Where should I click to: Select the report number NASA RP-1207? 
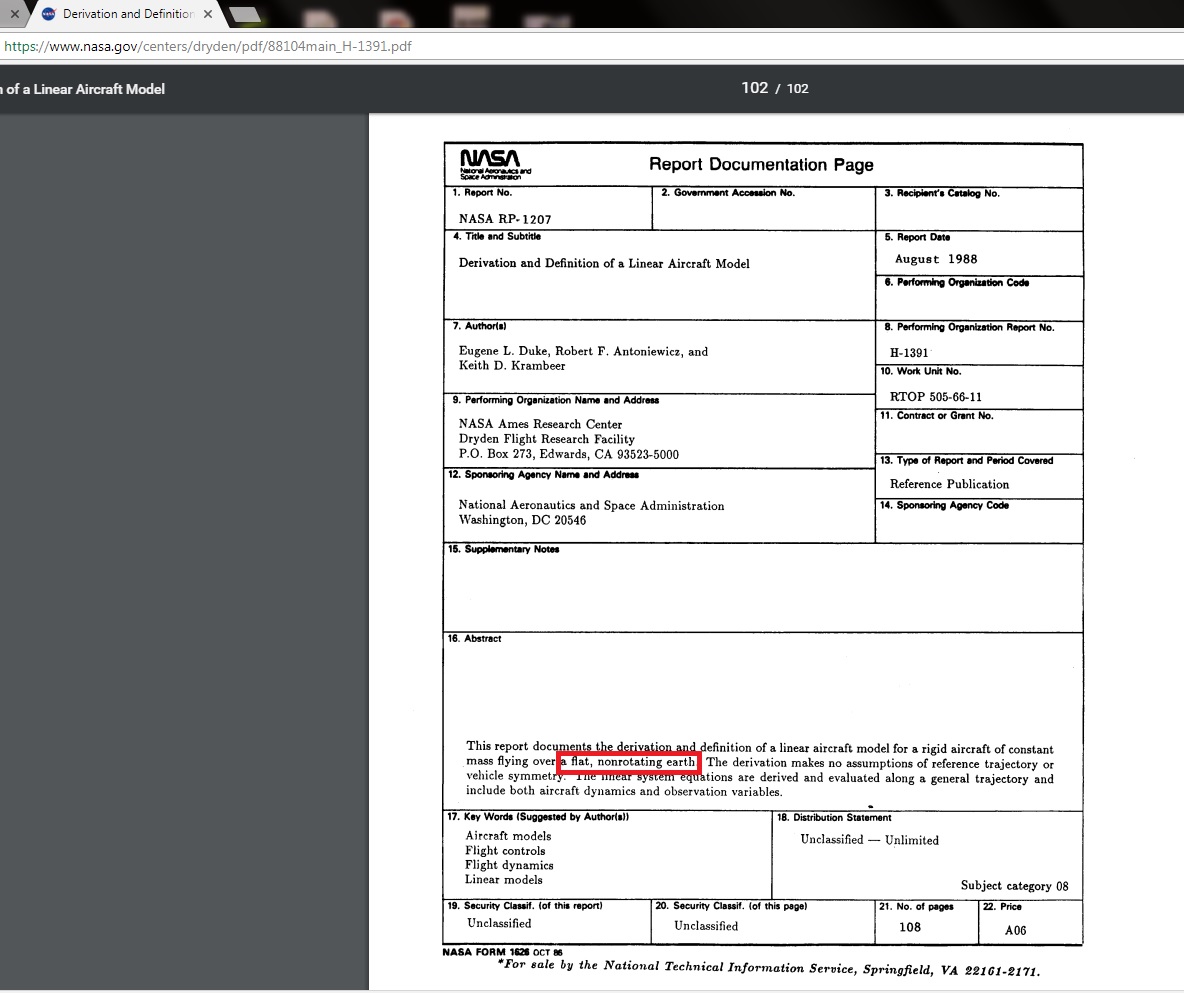pyautogui.click(x=505, y=219)
